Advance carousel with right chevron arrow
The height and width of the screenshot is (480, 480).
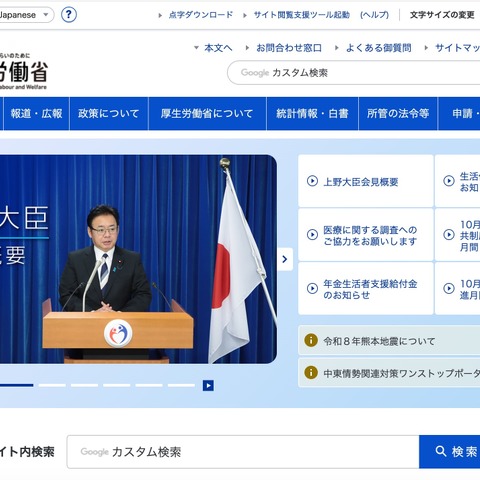click(x=285, y=259)
